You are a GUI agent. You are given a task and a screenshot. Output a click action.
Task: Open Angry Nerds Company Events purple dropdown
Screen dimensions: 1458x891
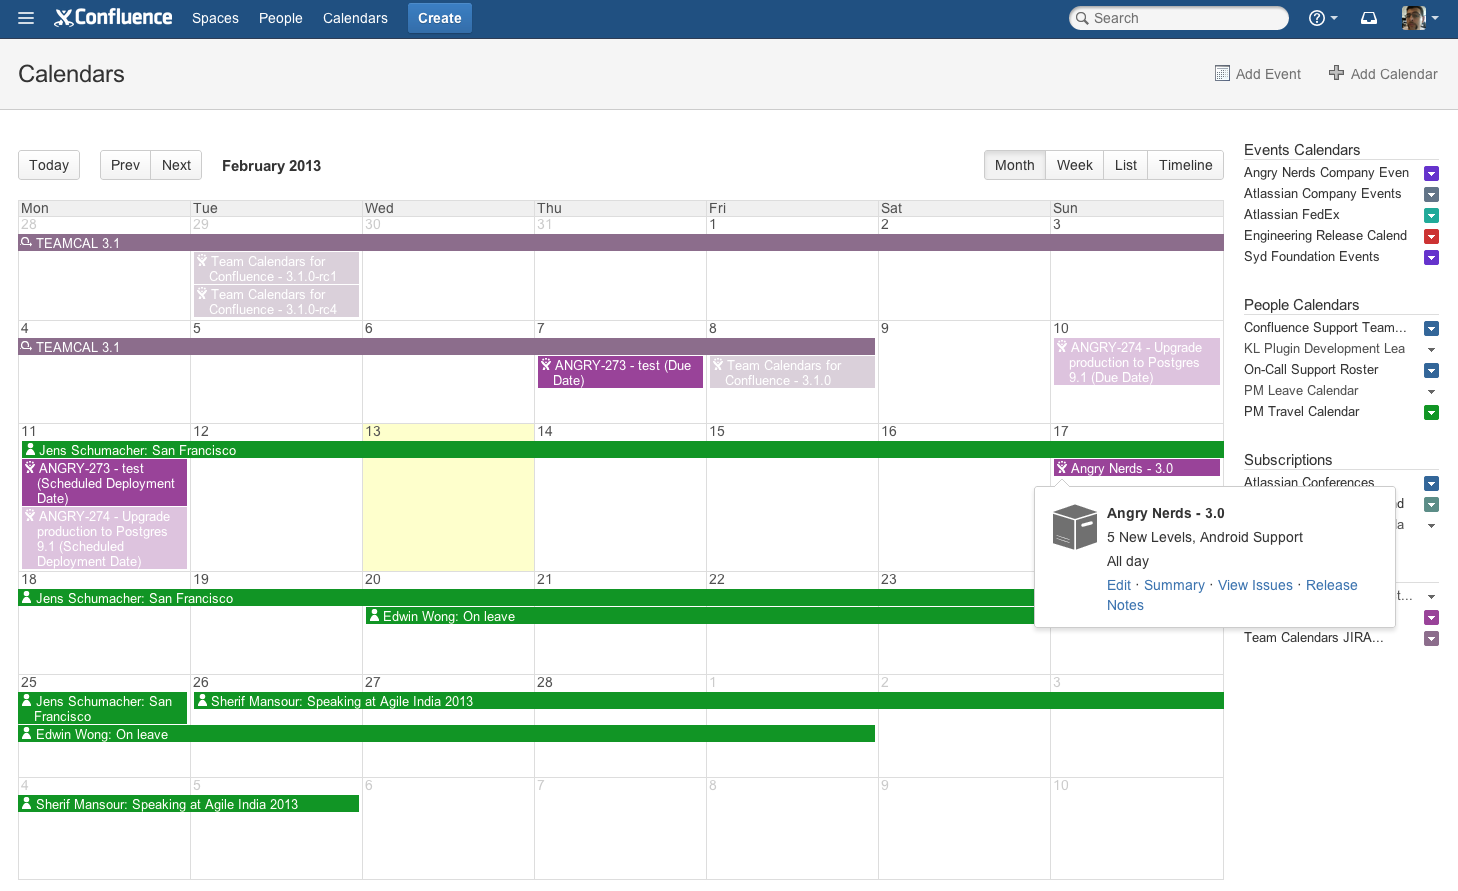click(1431, 173)
